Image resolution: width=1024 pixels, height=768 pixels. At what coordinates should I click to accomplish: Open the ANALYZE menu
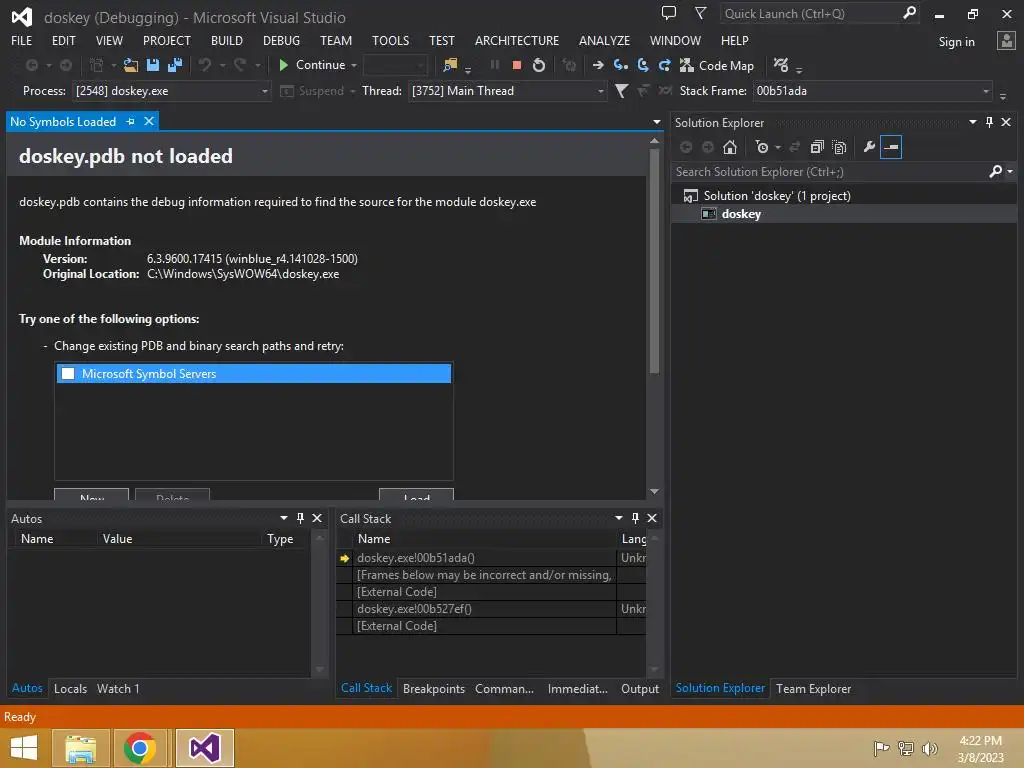(x=604, y=40)
